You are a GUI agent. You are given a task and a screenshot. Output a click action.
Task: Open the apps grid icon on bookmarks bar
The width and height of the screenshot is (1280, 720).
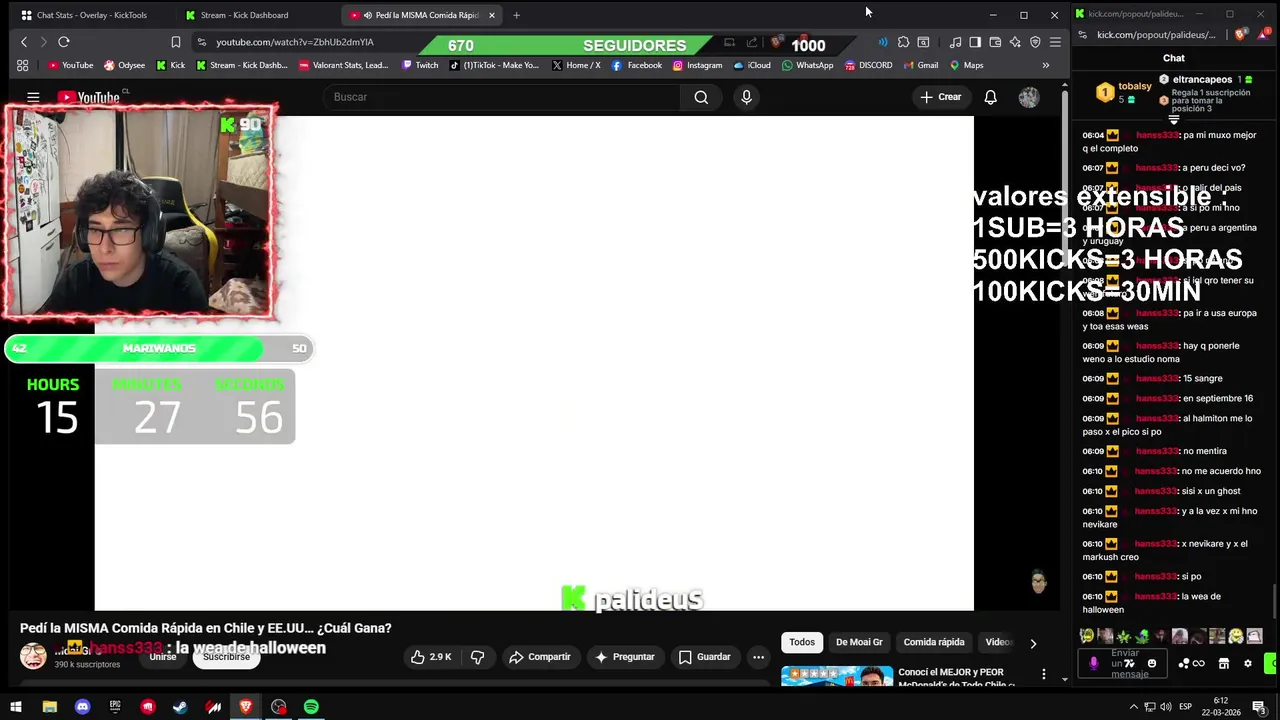pyautogui.click(x=22, y=65)
